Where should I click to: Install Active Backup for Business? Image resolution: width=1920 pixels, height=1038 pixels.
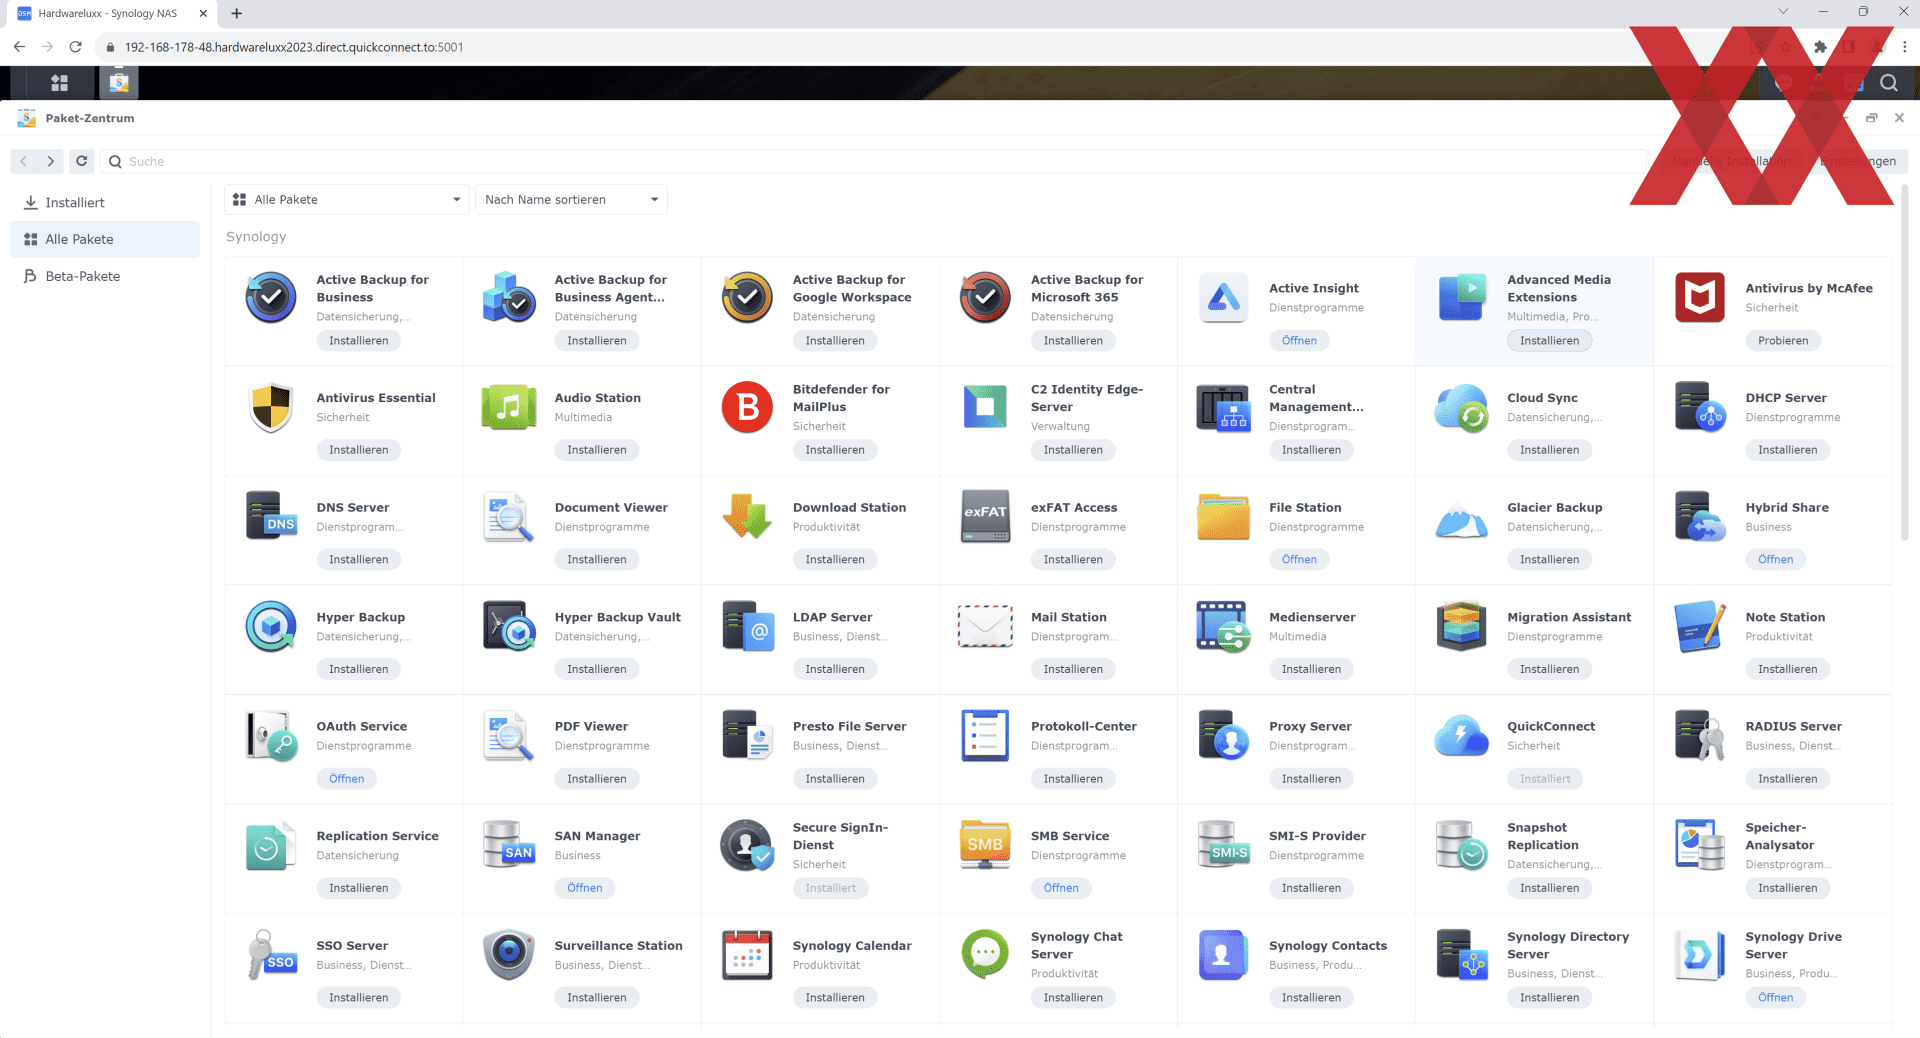(x=359, y=341)
